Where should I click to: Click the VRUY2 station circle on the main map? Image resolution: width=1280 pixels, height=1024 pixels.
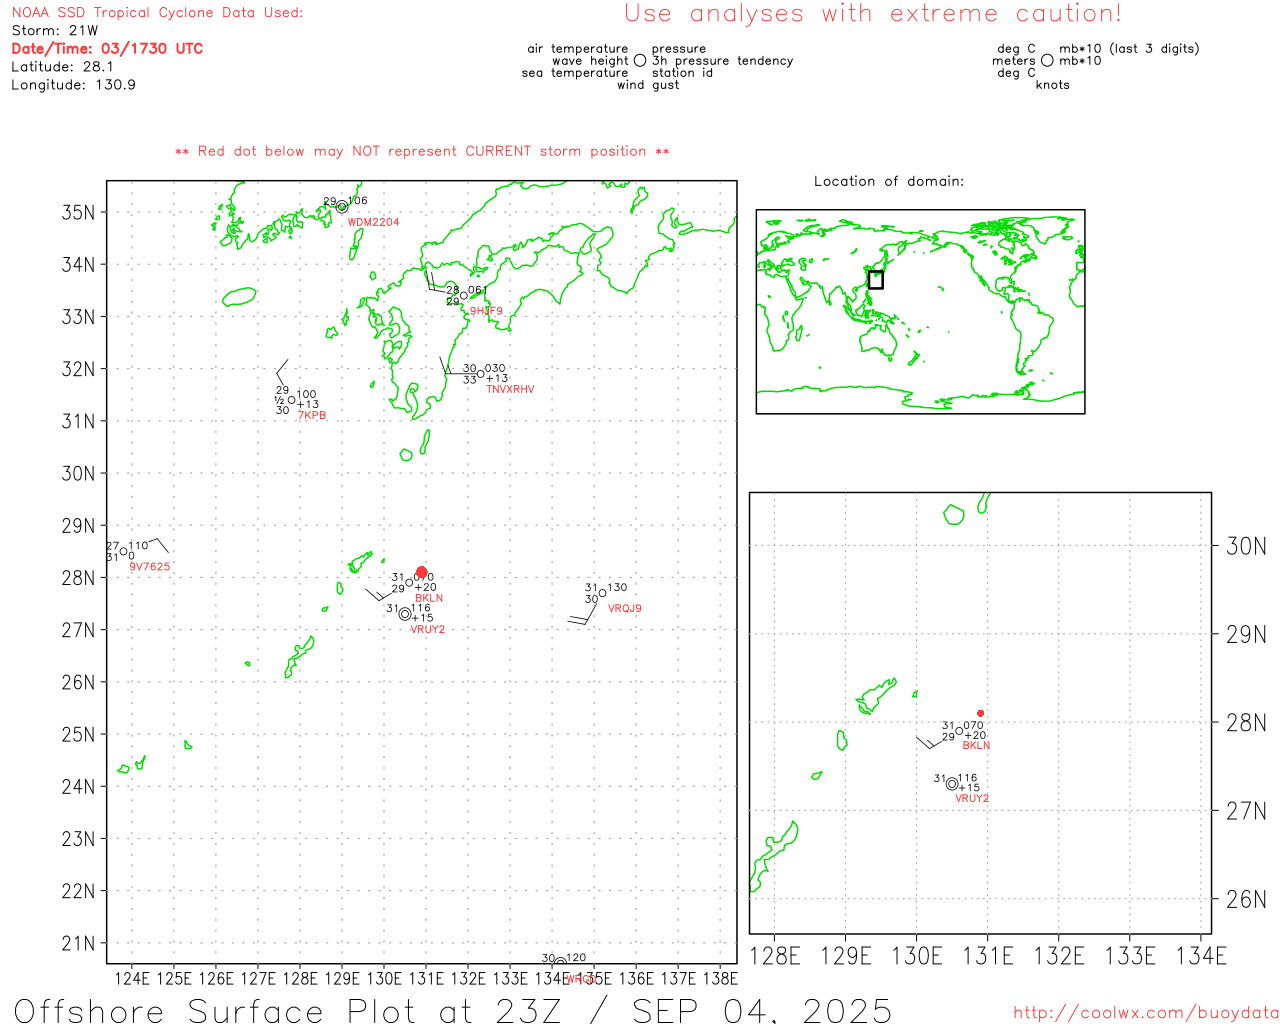click(405, 614)
